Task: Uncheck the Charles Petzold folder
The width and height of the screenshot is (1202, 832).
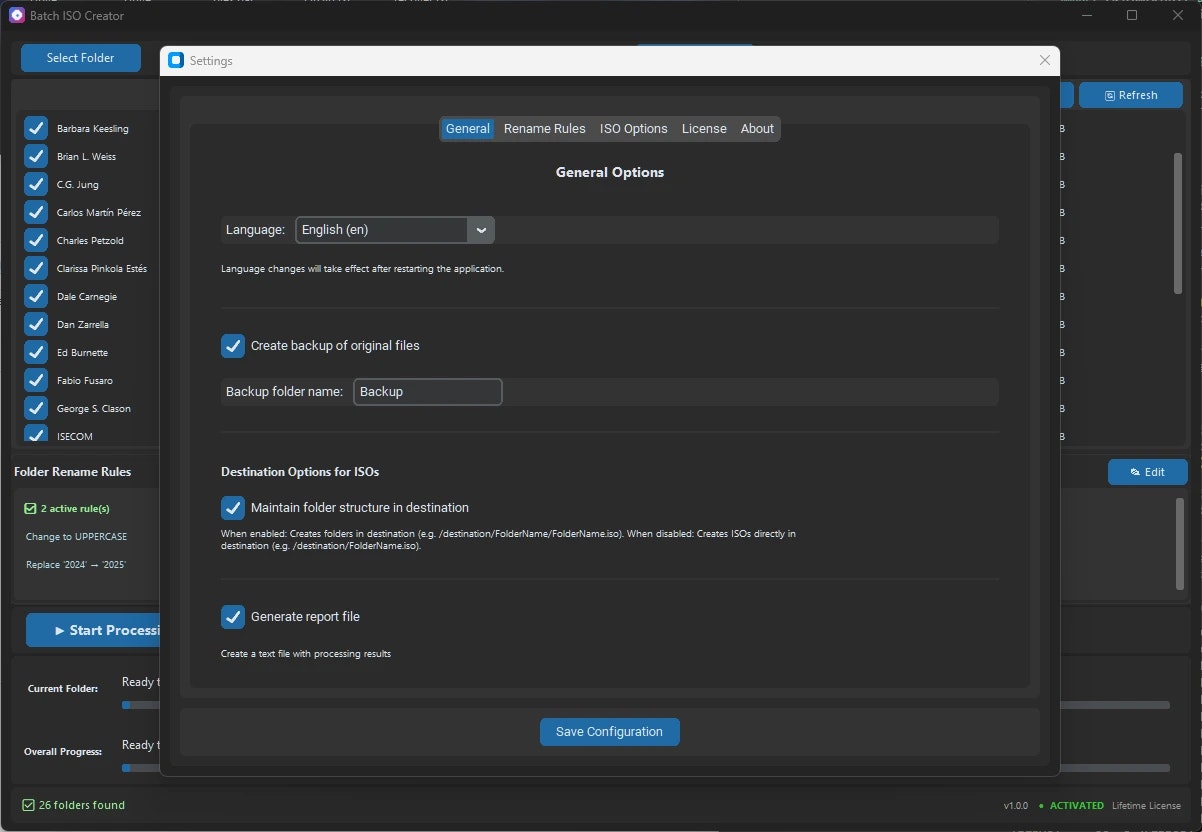Action: [x=36, y=241]
